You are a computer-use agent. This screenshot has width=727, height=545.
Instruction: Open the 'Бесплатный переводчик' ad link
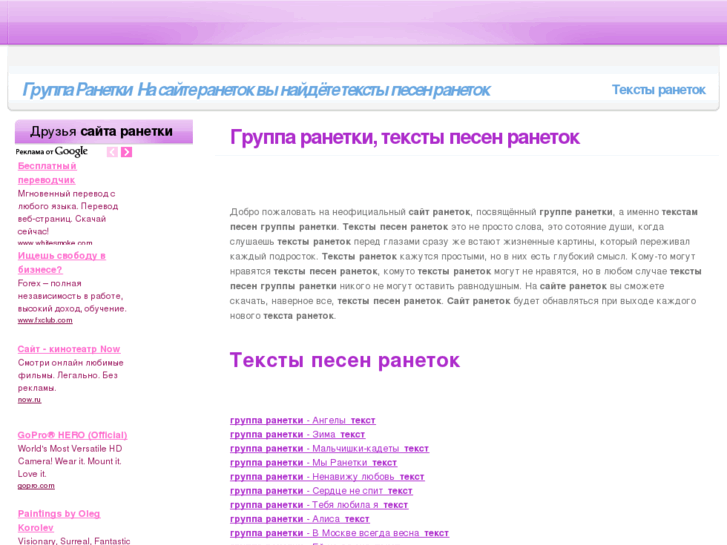pos(47,173)
